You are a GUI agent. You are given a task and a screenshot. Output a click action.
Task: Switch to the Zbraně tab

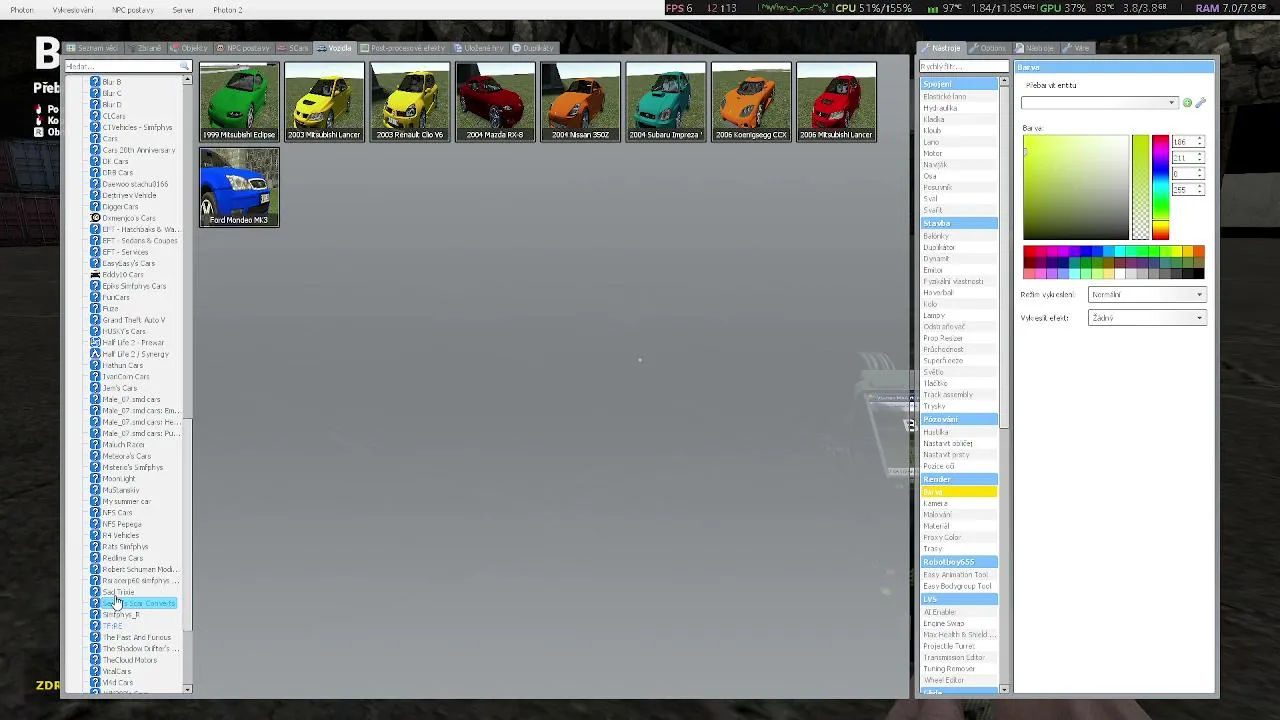(x=145, y=48)
